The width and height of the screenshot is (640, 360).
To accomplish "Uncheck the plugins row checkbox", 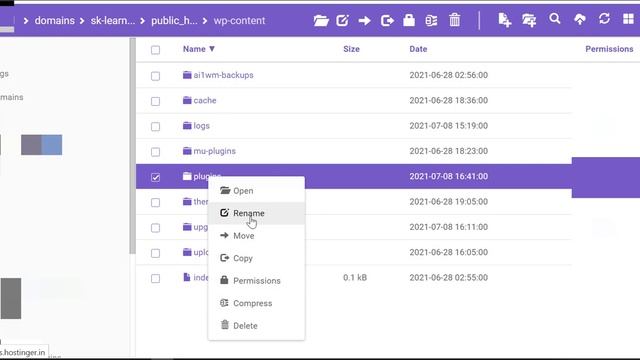I will [x=156, y=177].
